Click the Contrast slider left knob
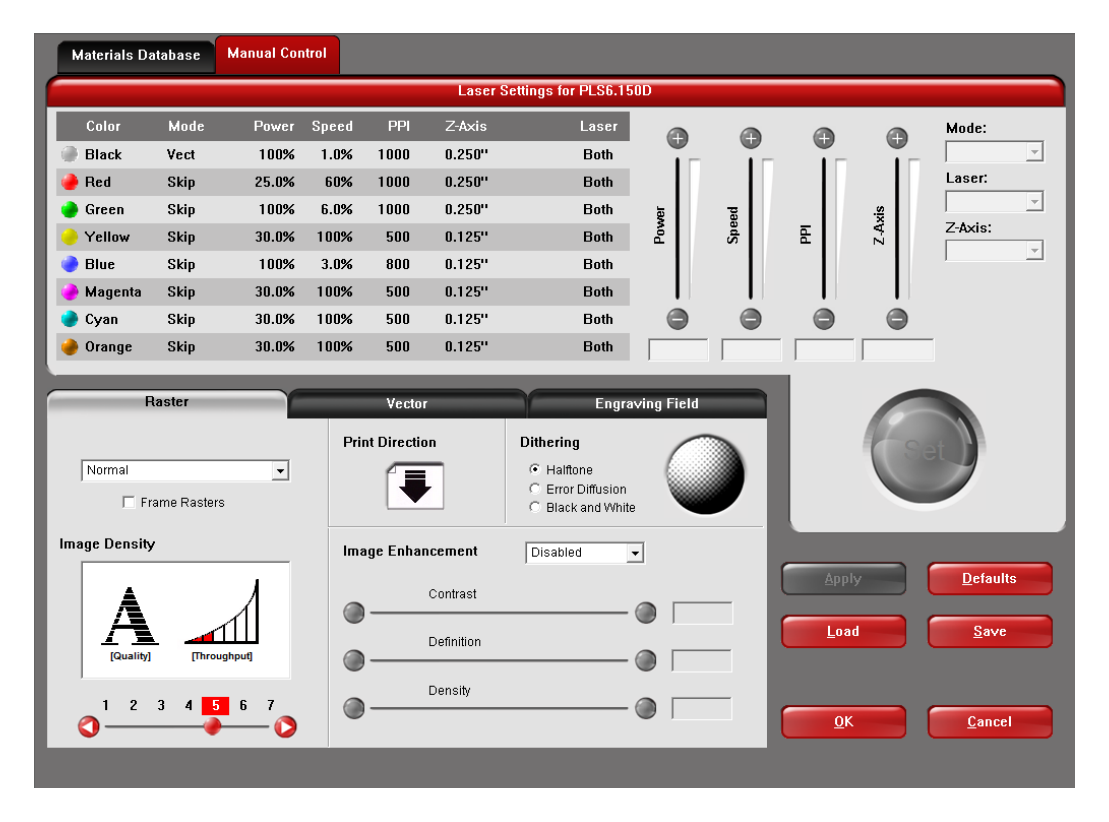Image resolution: width=1109 pixels, height=822 pixels. click(354, 613)
